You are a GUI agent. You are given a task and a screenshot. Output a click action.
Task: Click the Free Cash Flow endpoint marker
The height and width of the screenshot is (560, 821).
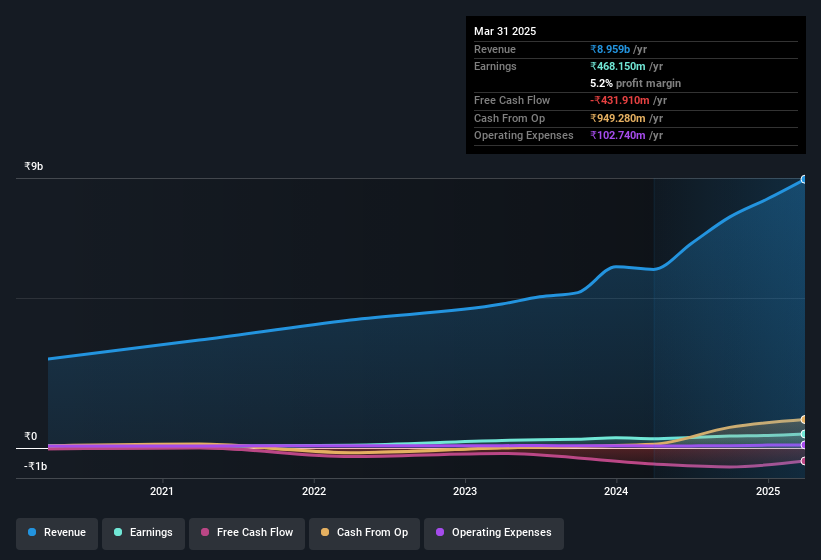coord(804,461)
